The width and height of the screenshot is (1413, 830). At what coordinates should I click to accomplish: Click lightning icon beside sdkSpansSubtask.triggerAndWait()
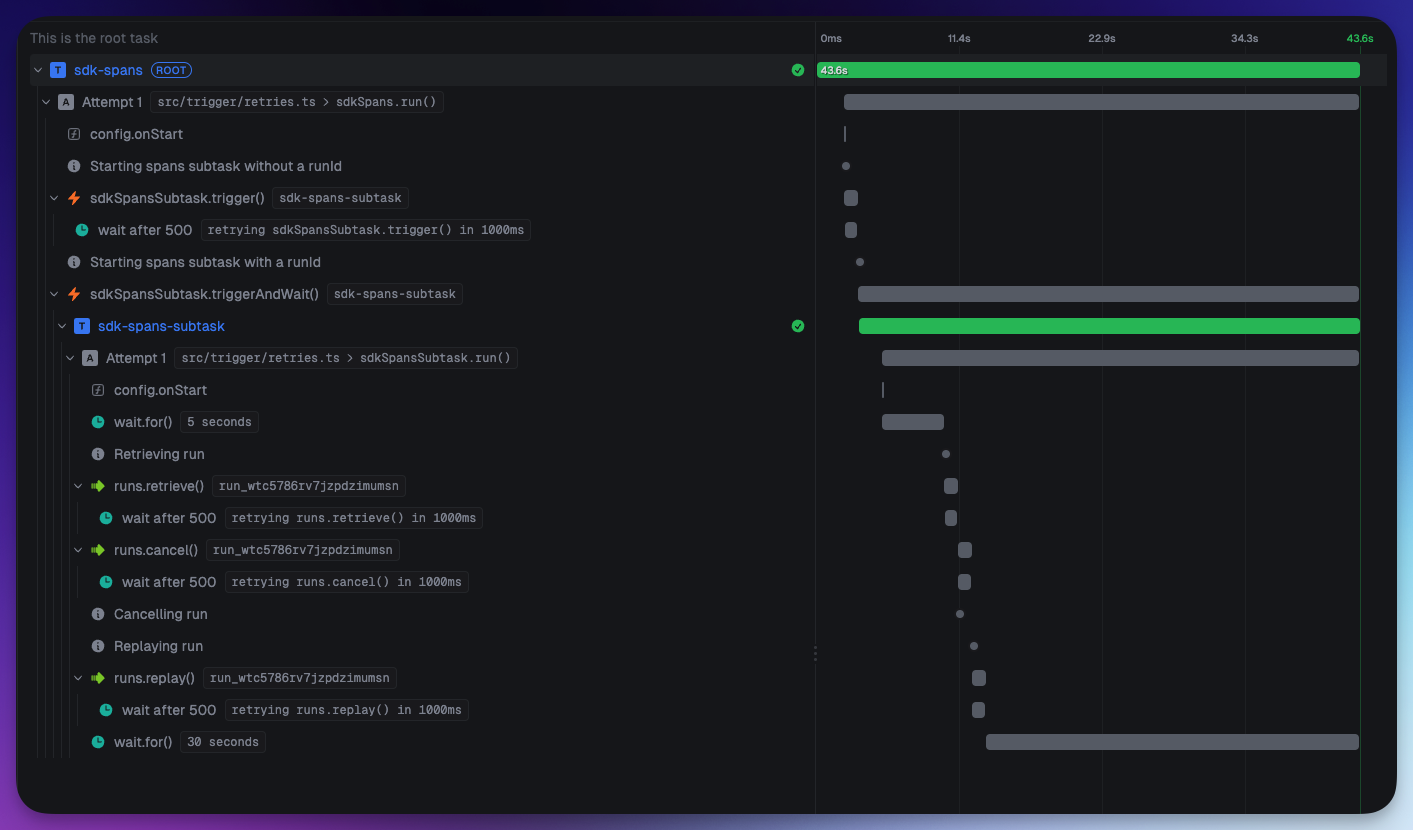(74, 294)
